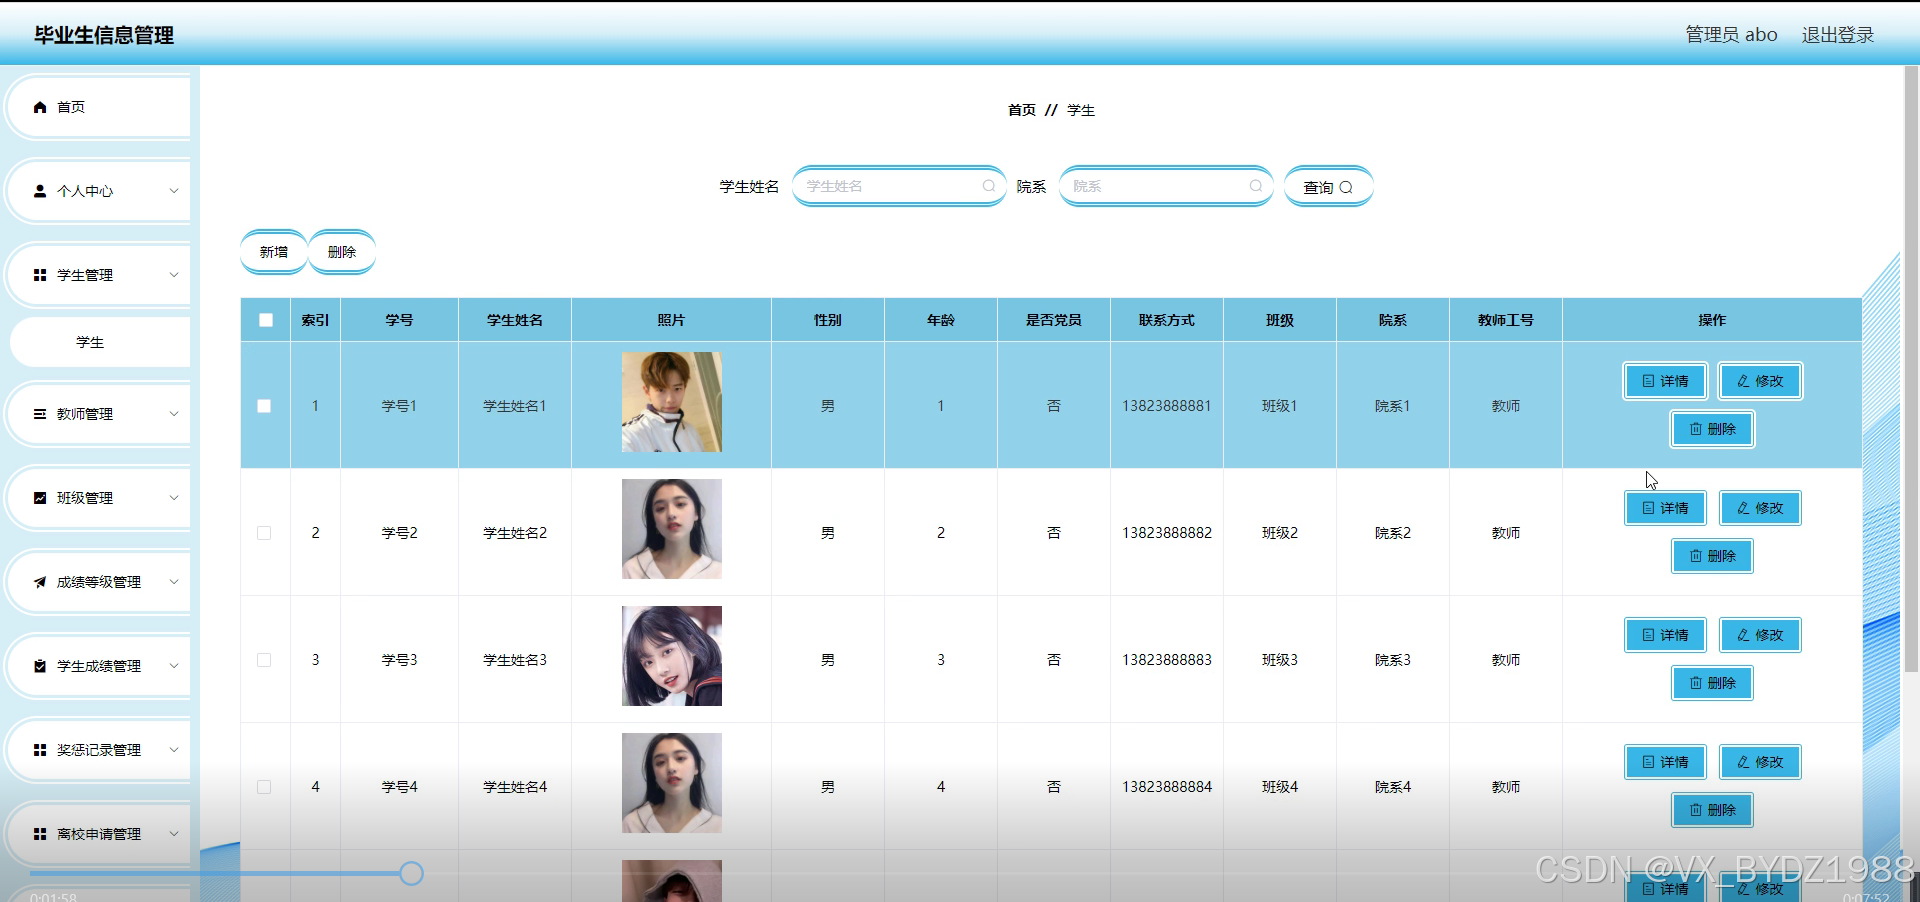Open 班级管理 in the sidebar
This screenshot has width=1920, height=902.
coord(98,498)
